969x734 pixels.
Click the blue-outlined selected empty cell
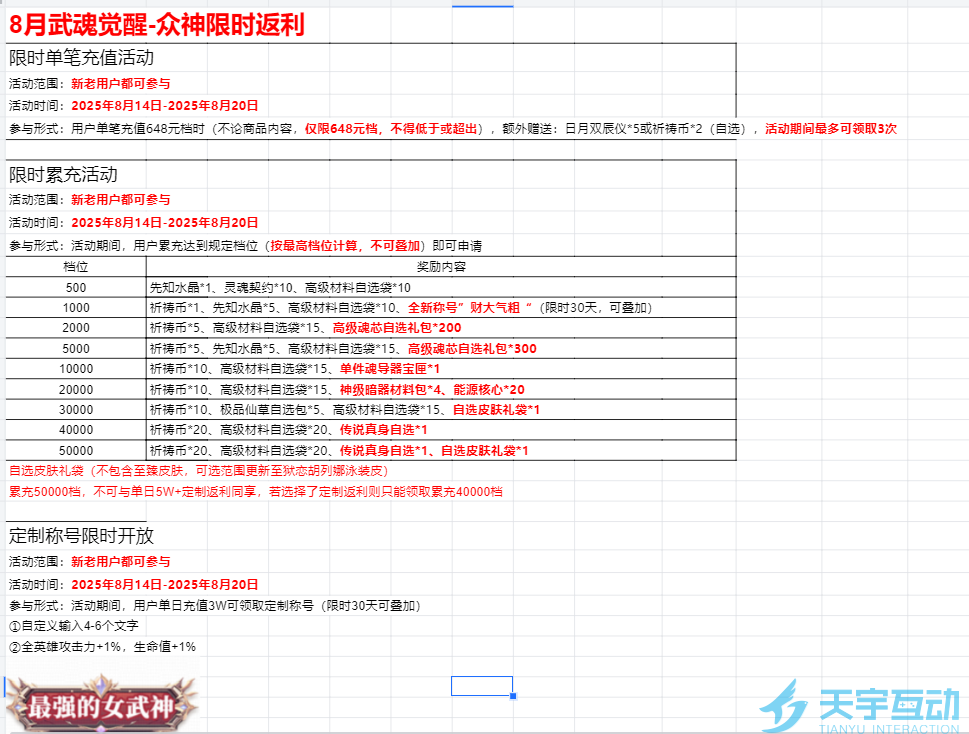click(482, 686)
